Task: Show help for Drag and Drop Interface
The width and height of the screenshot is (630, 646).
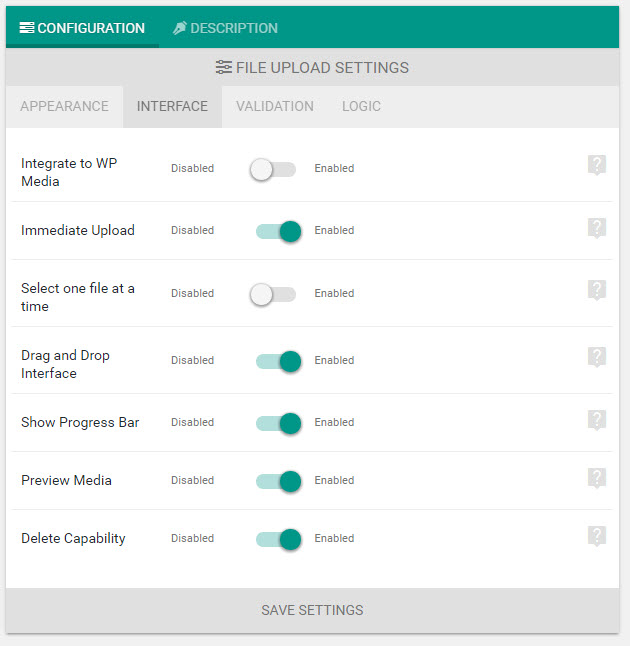Action: point(597,358)
